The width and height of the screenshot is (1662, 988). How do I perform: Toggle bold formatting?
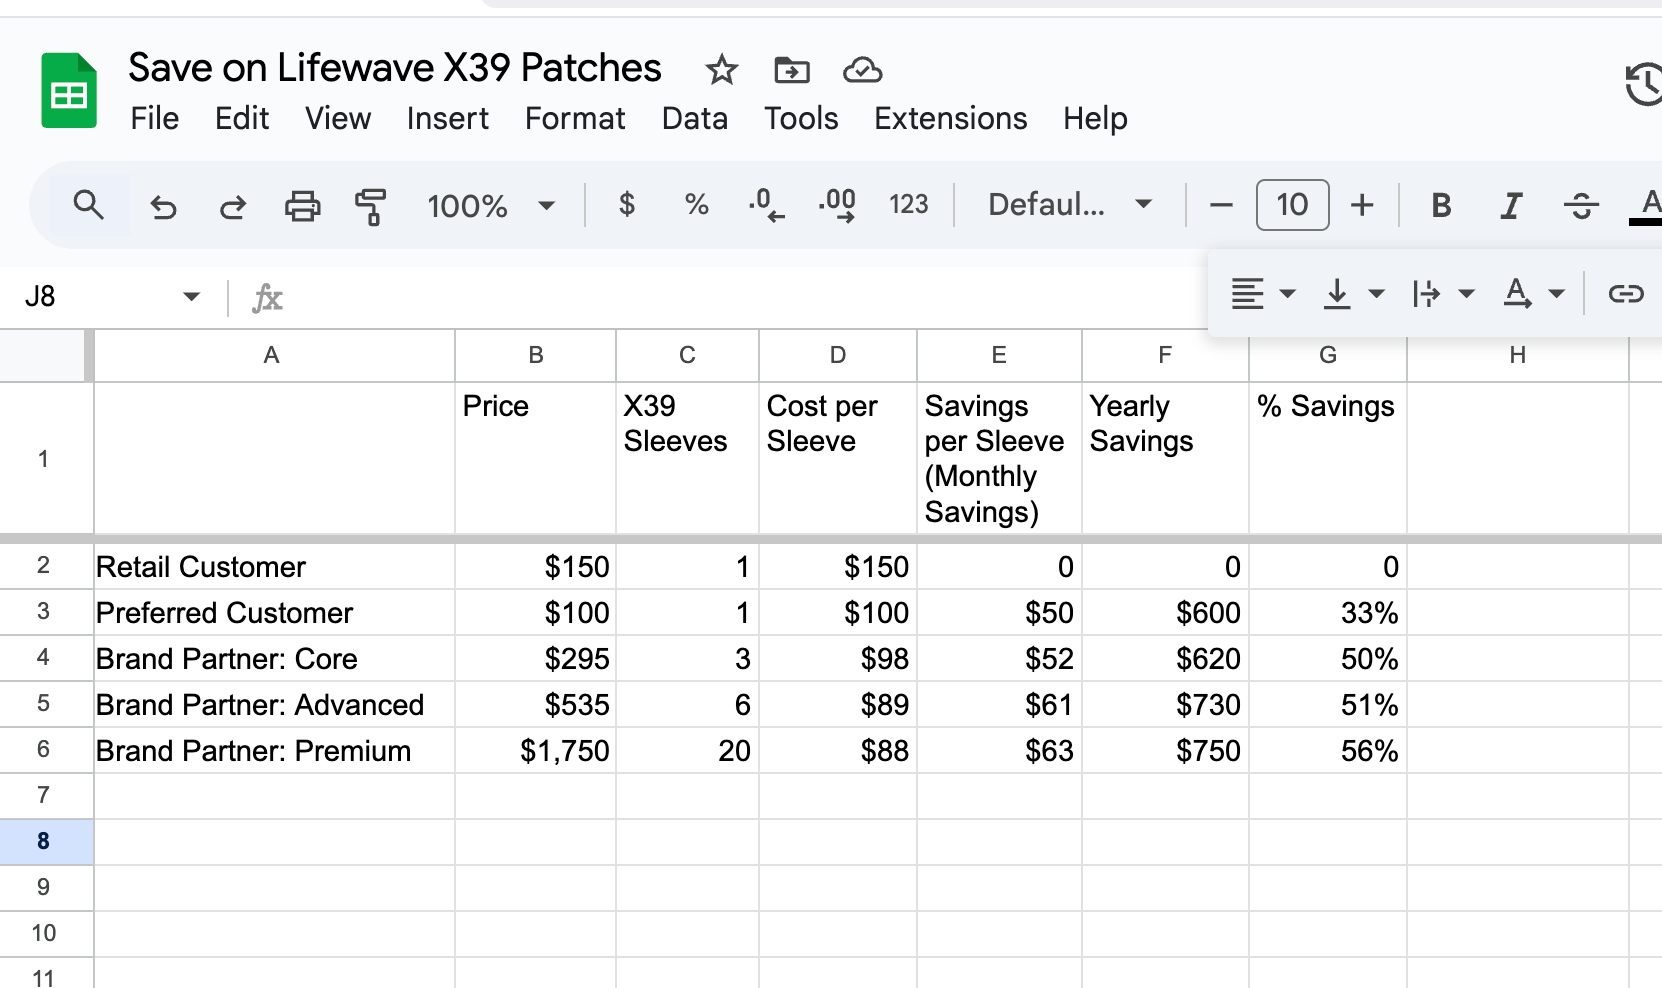click(x=1441, y=206)
